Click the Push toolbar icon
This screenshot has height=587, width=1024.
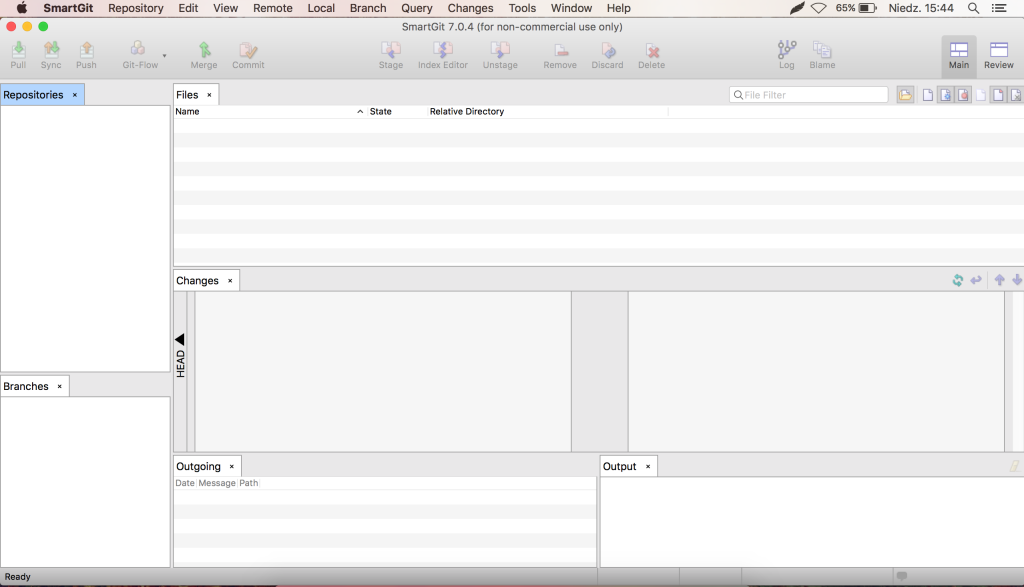click(86, 55)
